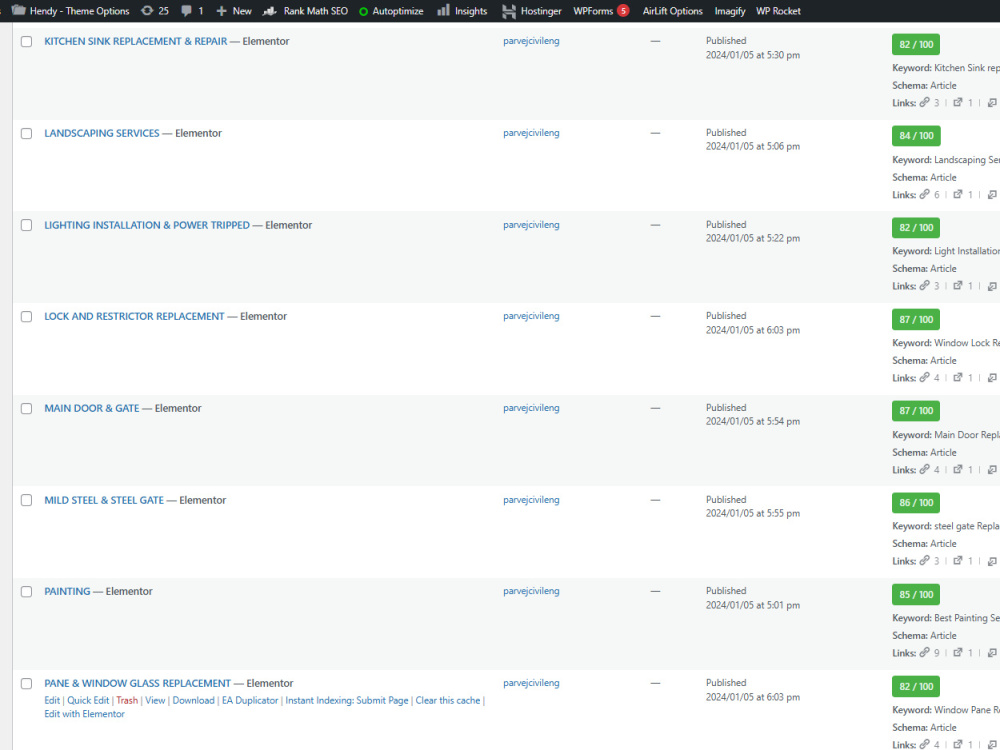Click internal links icon in Kitchen Sink row

(x=924, y=102)
